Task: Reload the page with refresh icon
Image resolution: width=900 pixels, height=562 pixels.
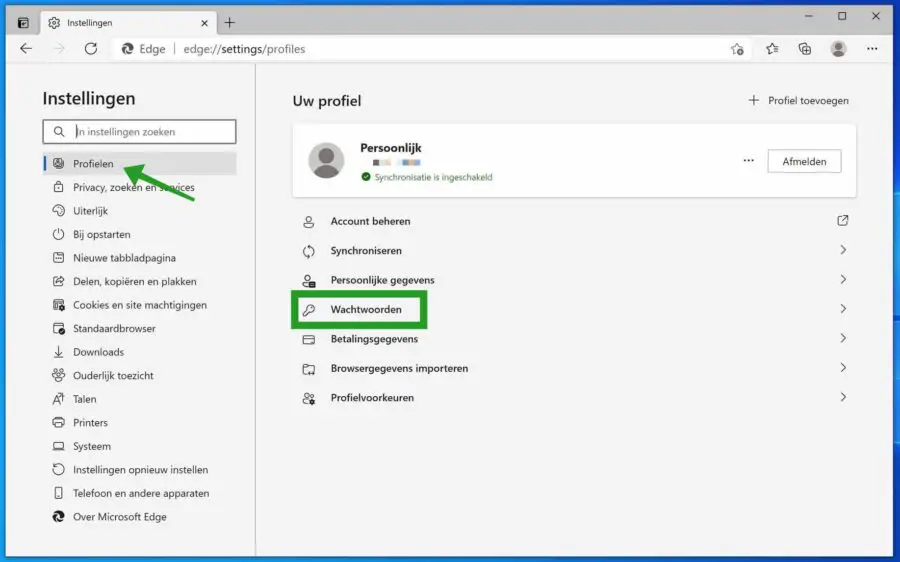Action: click(x=91, y=49)
